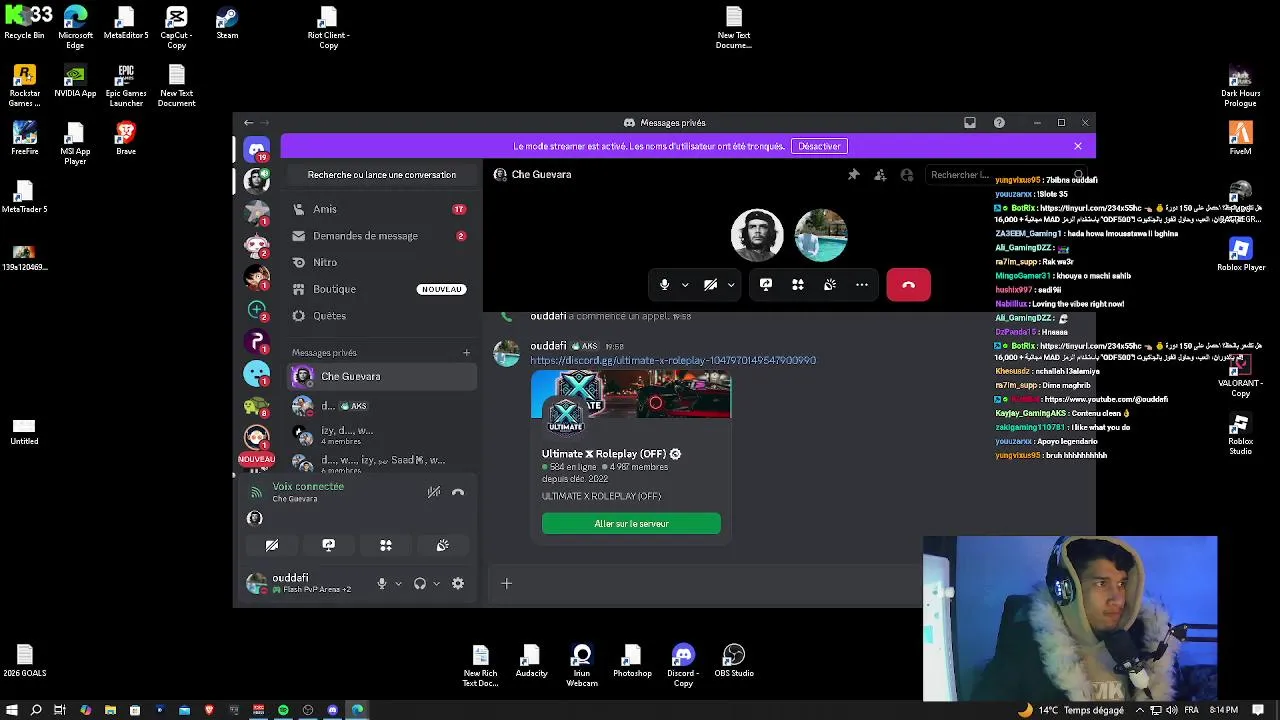Open Brave desktop shortcut
Screen dimensions: 1280x720
[x=126, y=139]
